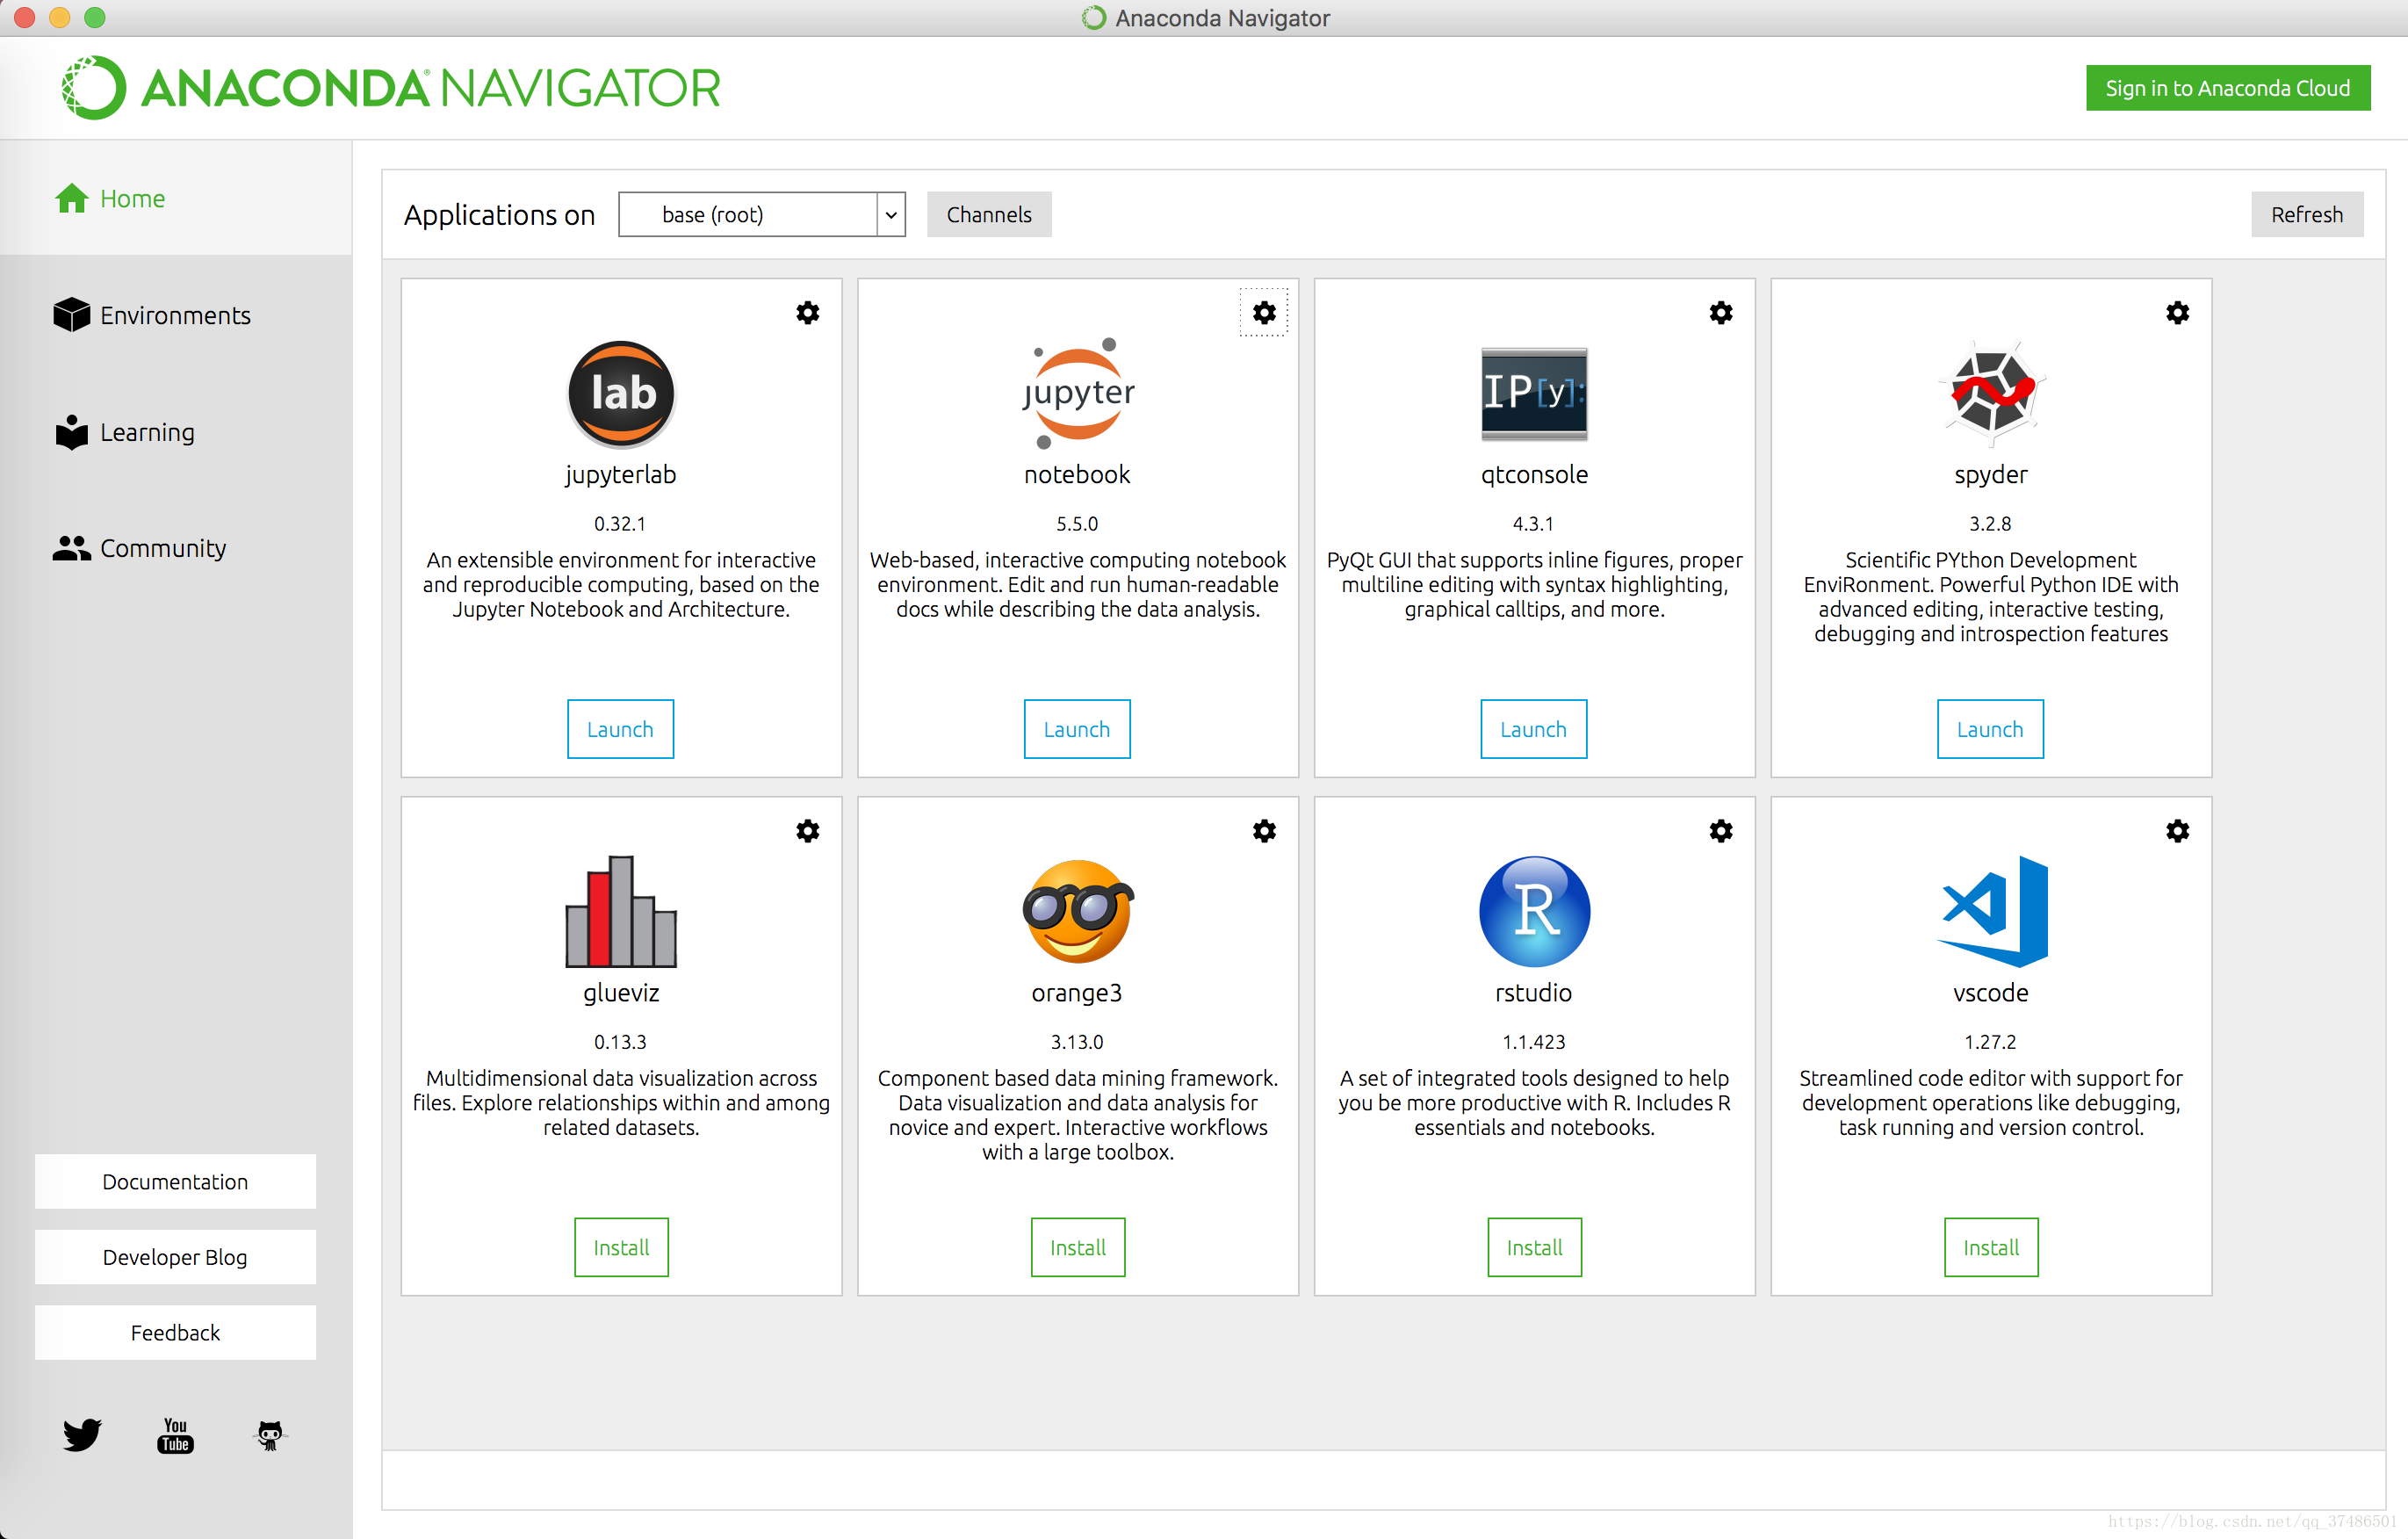This screenshot has width=2408, height=1539.
Task: Install vscode
Action: (1991, 1247)
